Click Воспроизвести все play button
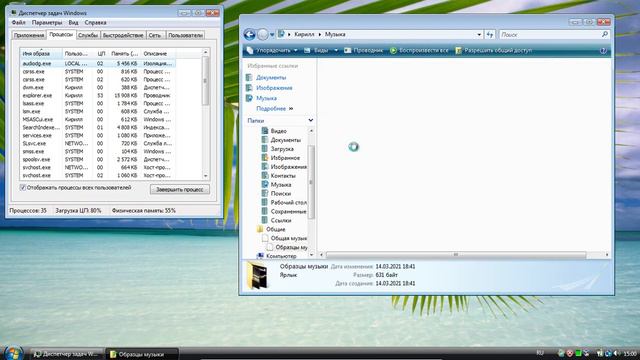 [419, 51]
